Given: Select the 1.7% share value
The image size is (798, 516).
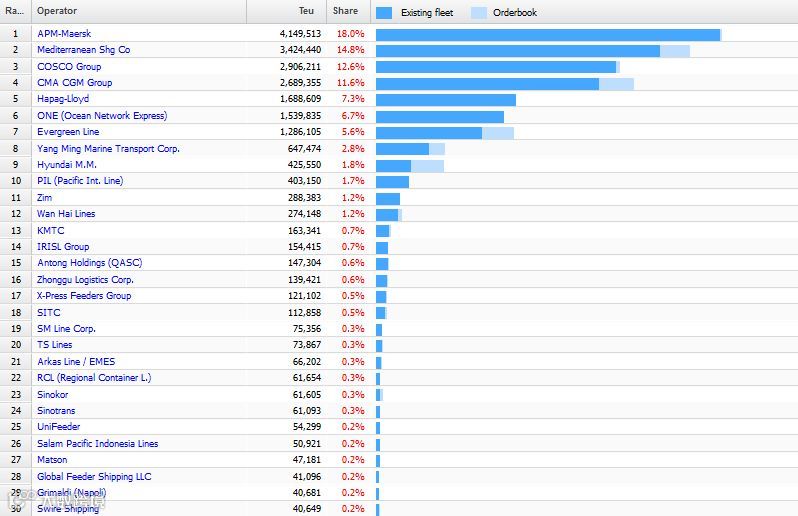Looking at the screenshot, I should (353, 181).
